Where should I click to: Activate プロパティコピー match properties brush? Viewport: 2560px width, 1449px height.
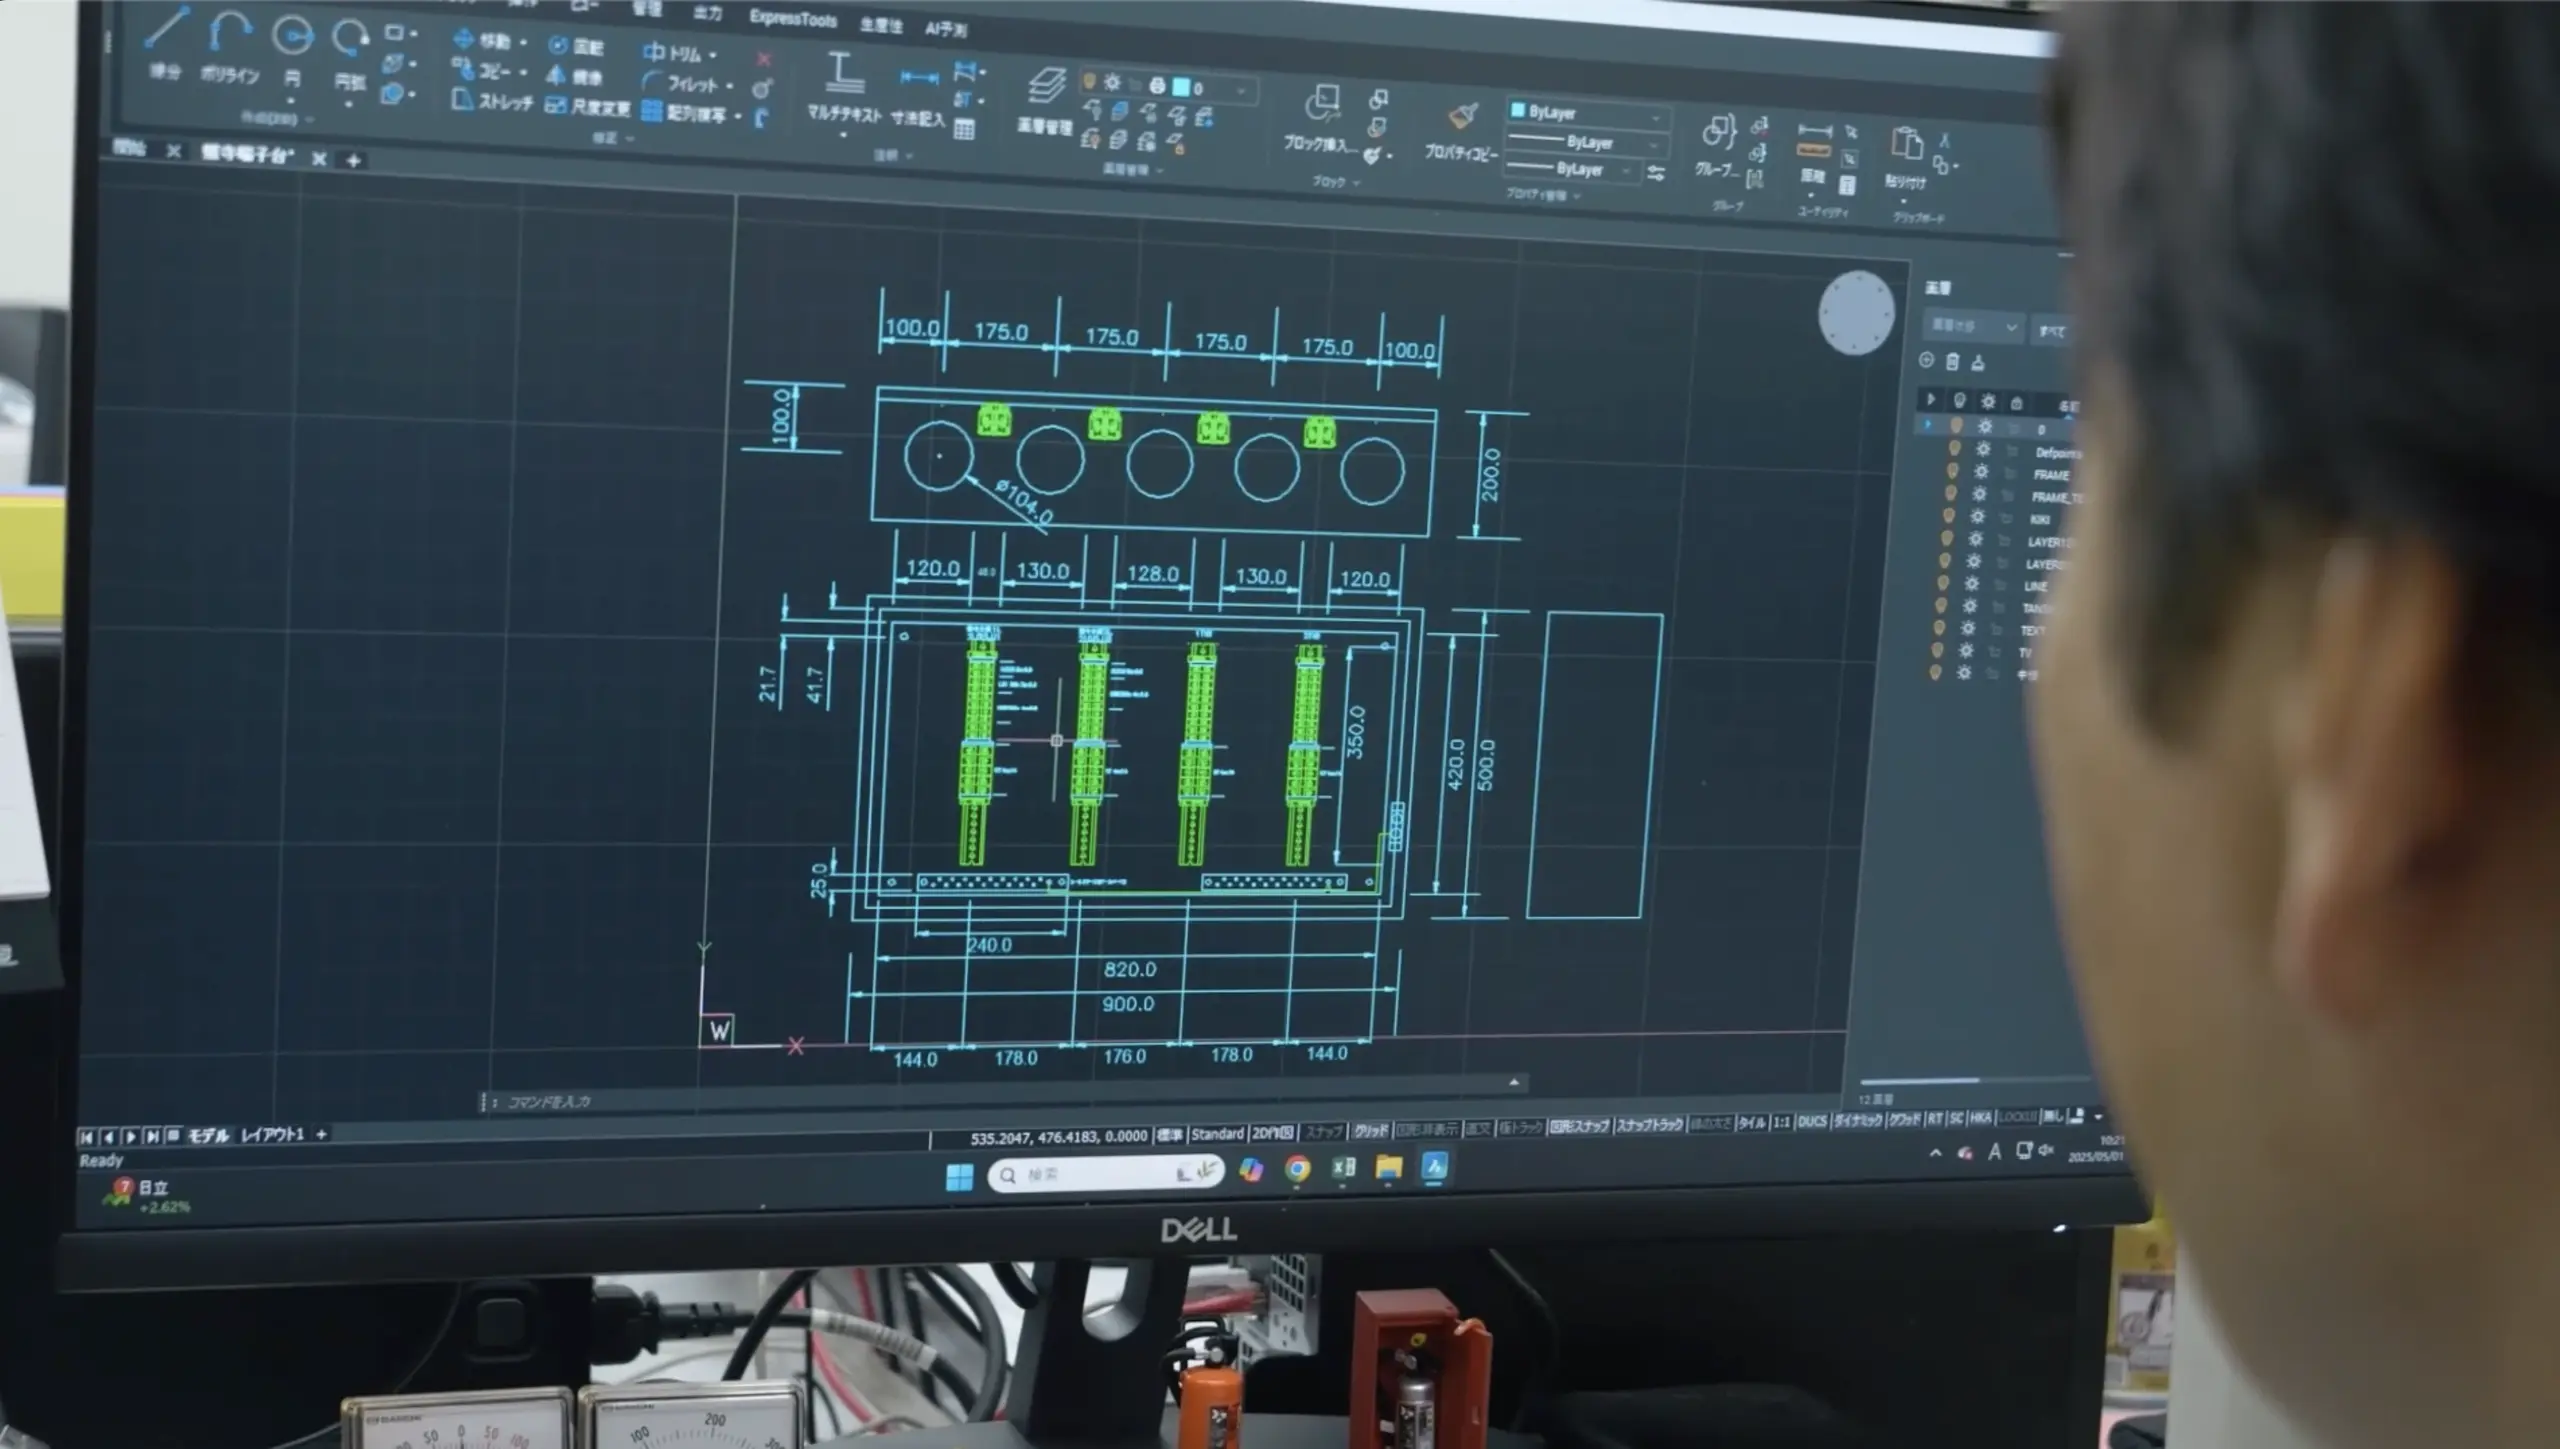pyautogui.click(x=1461, y=130)
